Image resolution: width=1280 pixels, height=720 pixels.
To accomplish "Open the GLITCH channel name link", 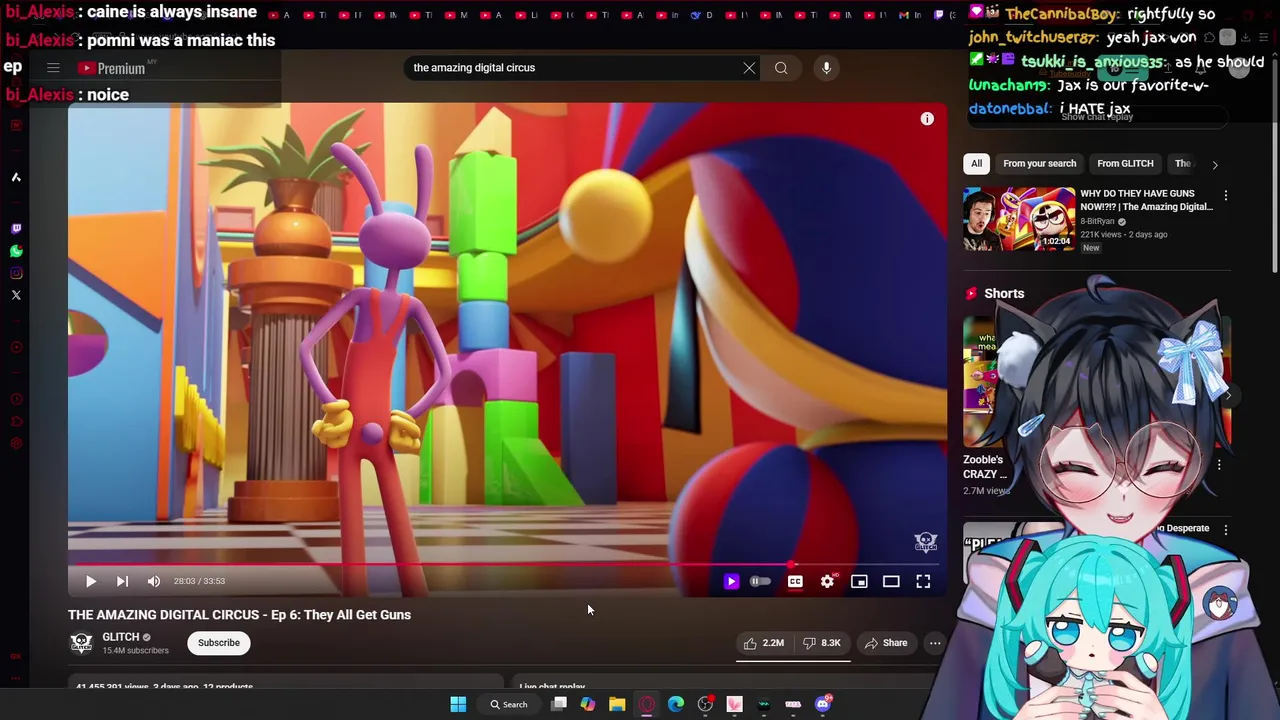I will (x=120, y=637).
